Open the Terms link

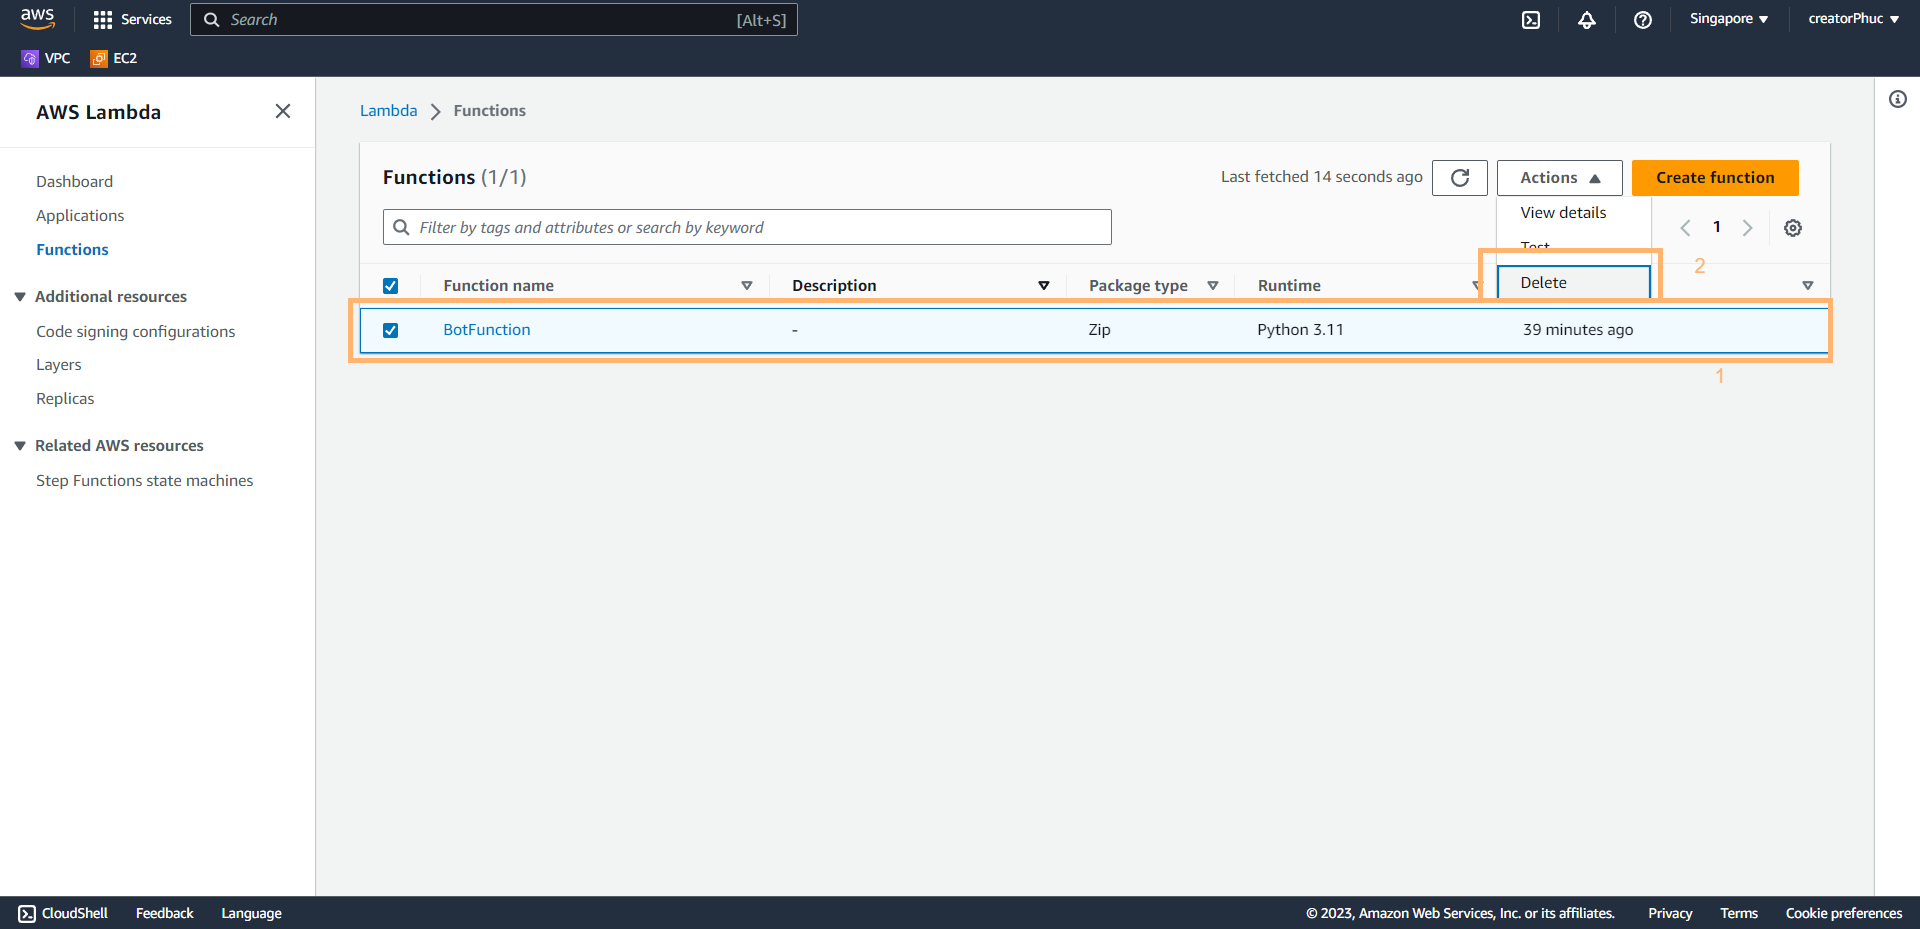click(x=1739, y=913)
